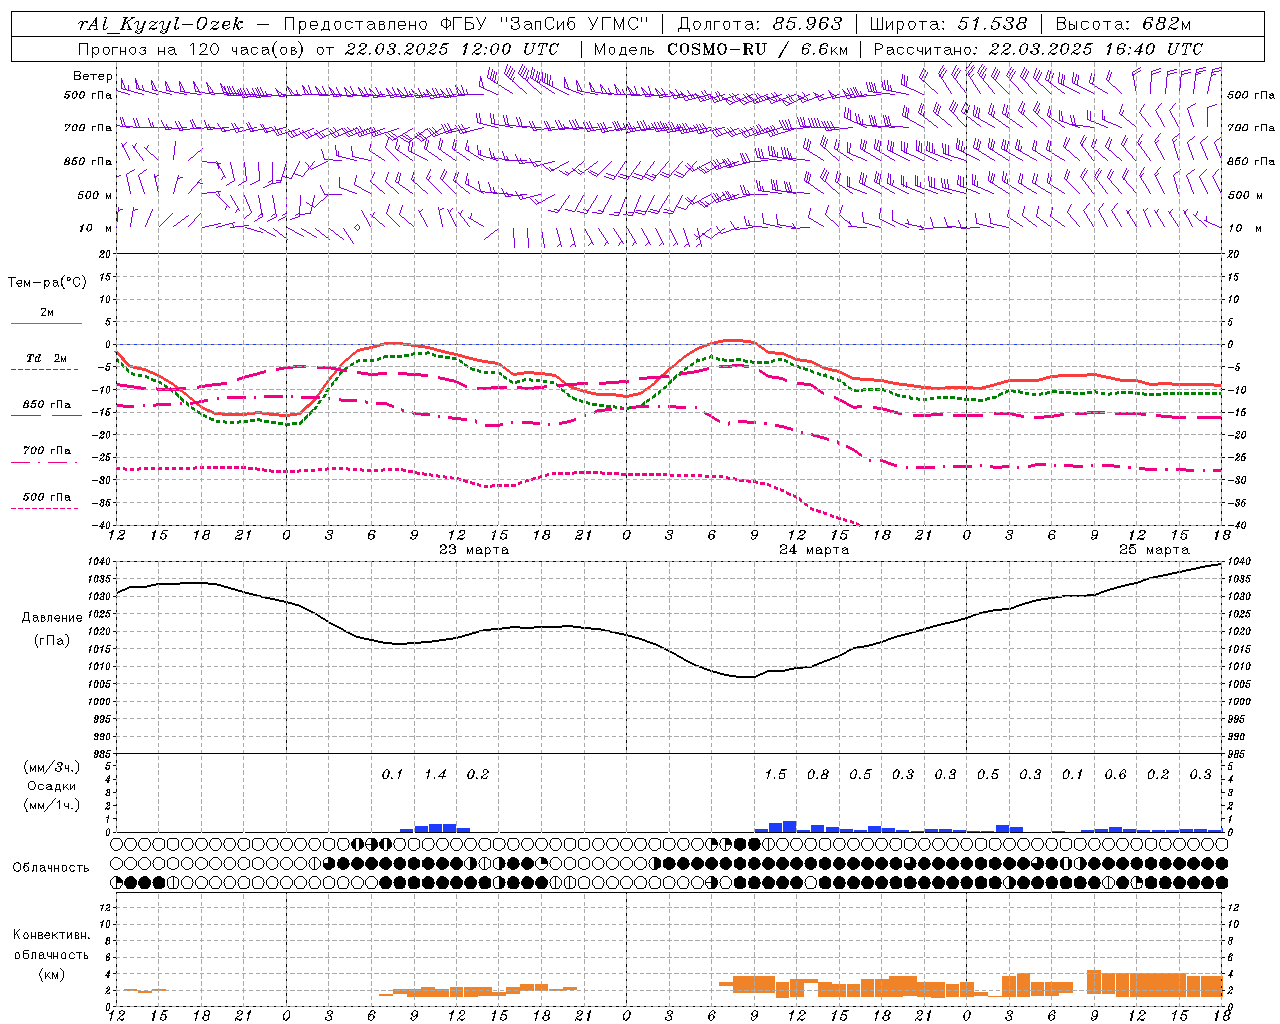Image resolution: width=1280 pixels, height=1024 pixels.
Task: Click the 10 м wind level label on left
Action: pos(96,228)
